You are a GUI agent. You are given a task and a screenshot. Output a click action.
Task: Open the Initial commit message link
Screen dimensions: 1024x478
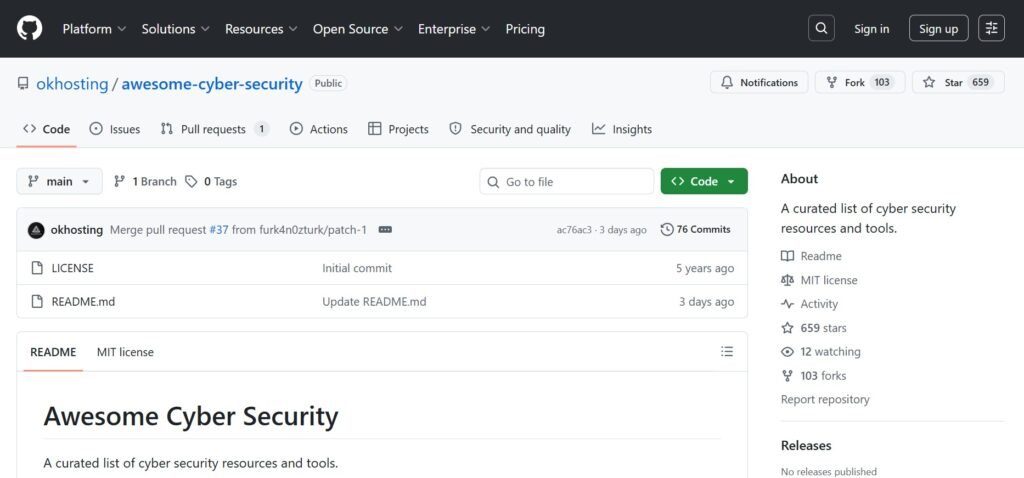click(x=357, y=268)
